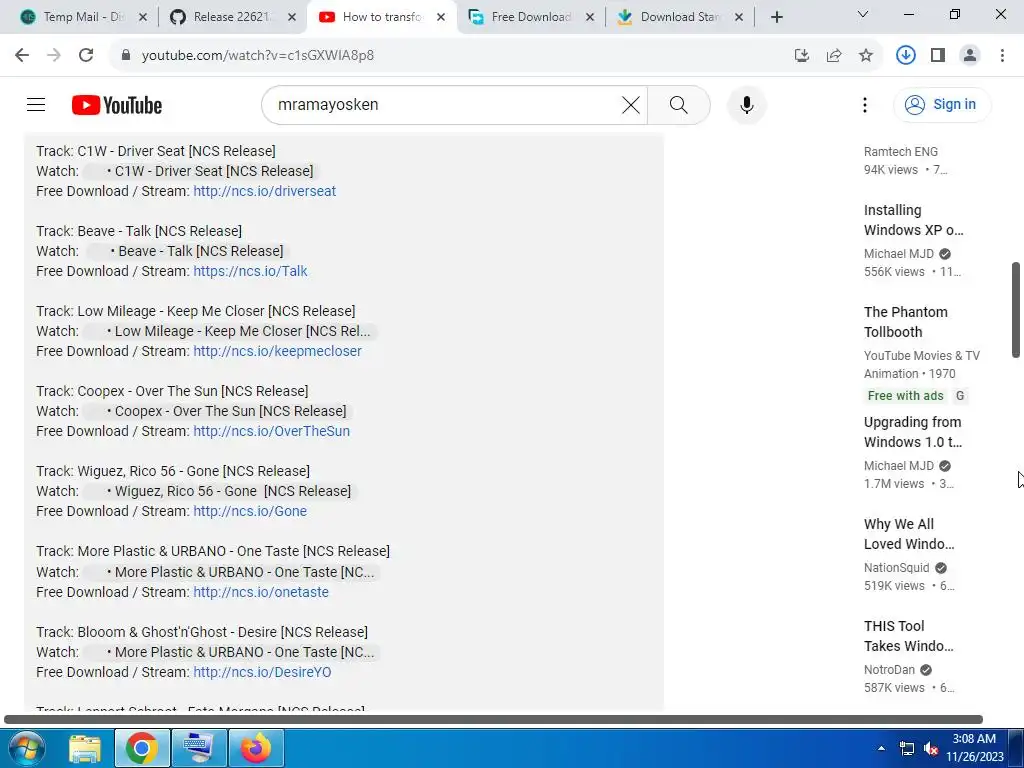The width and height of the screenshot is (1024, 768).
Task: Open THIS Tool Takes Windows video
Action: (x=908, y=635)
